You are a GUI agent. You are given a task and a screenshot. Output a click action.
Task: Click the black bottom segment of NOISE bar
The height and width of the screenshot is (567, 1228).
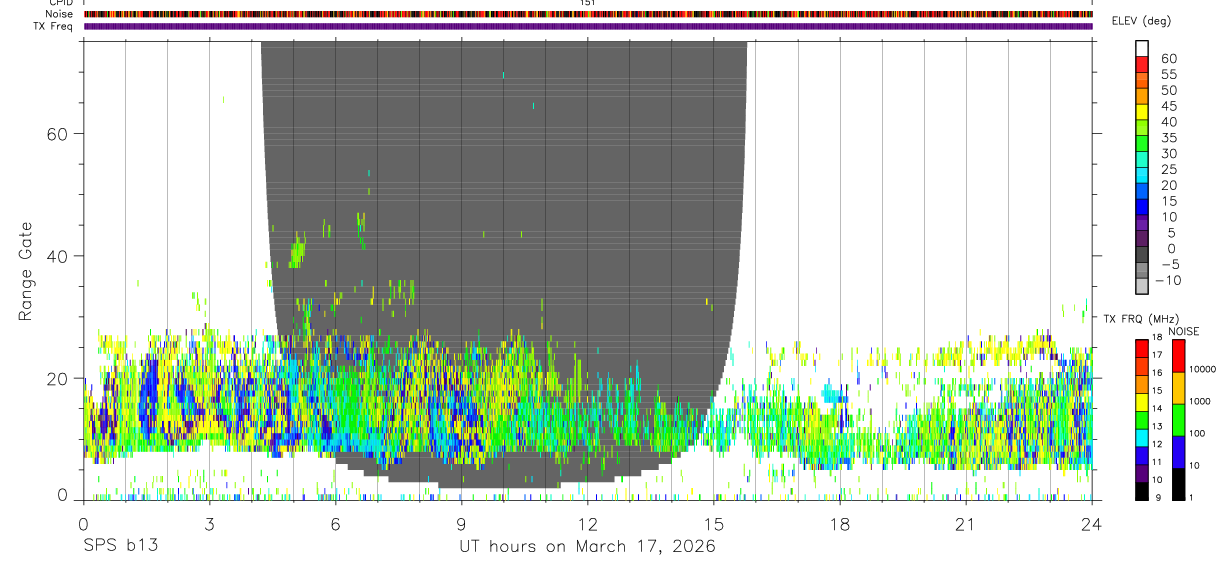point(1178,484)
